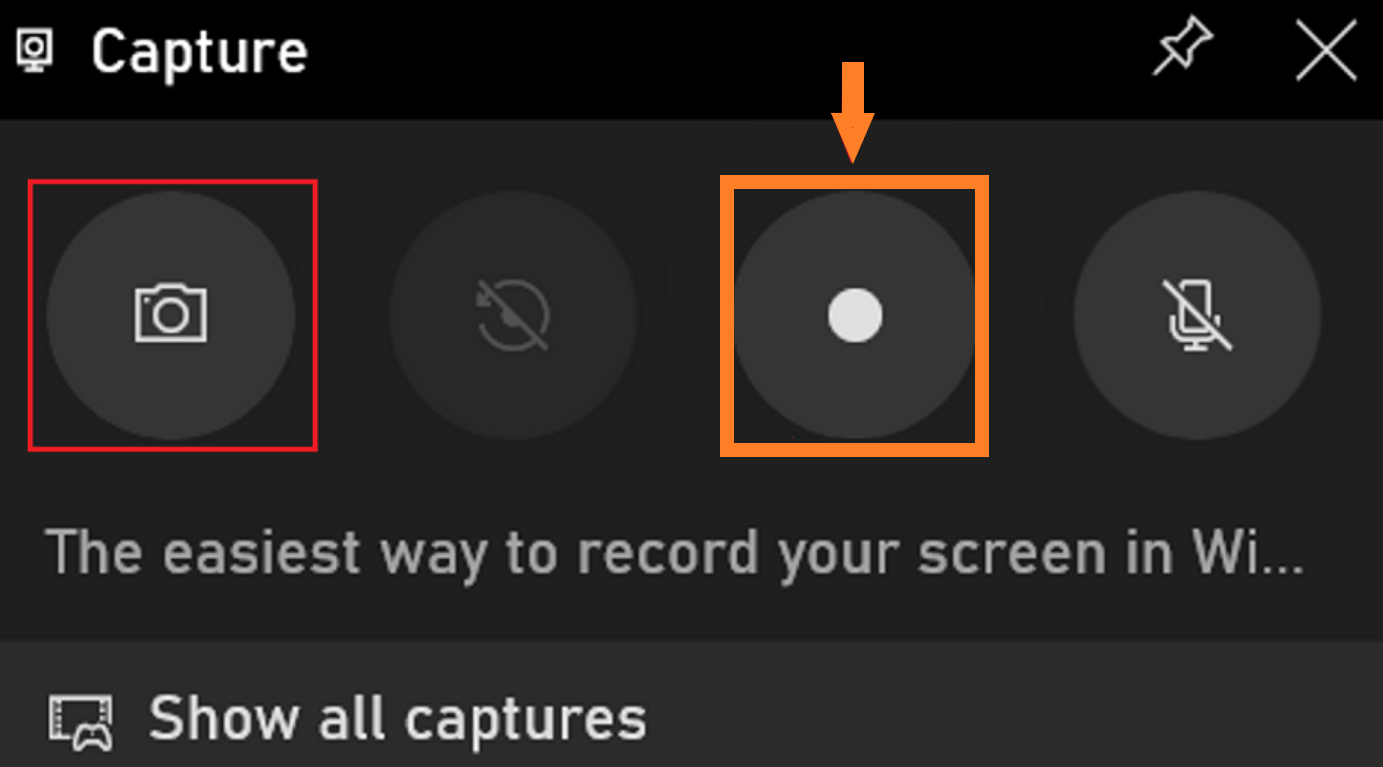Select the recording title text about easiest way

pyautogui.click(x=675, y=552)
